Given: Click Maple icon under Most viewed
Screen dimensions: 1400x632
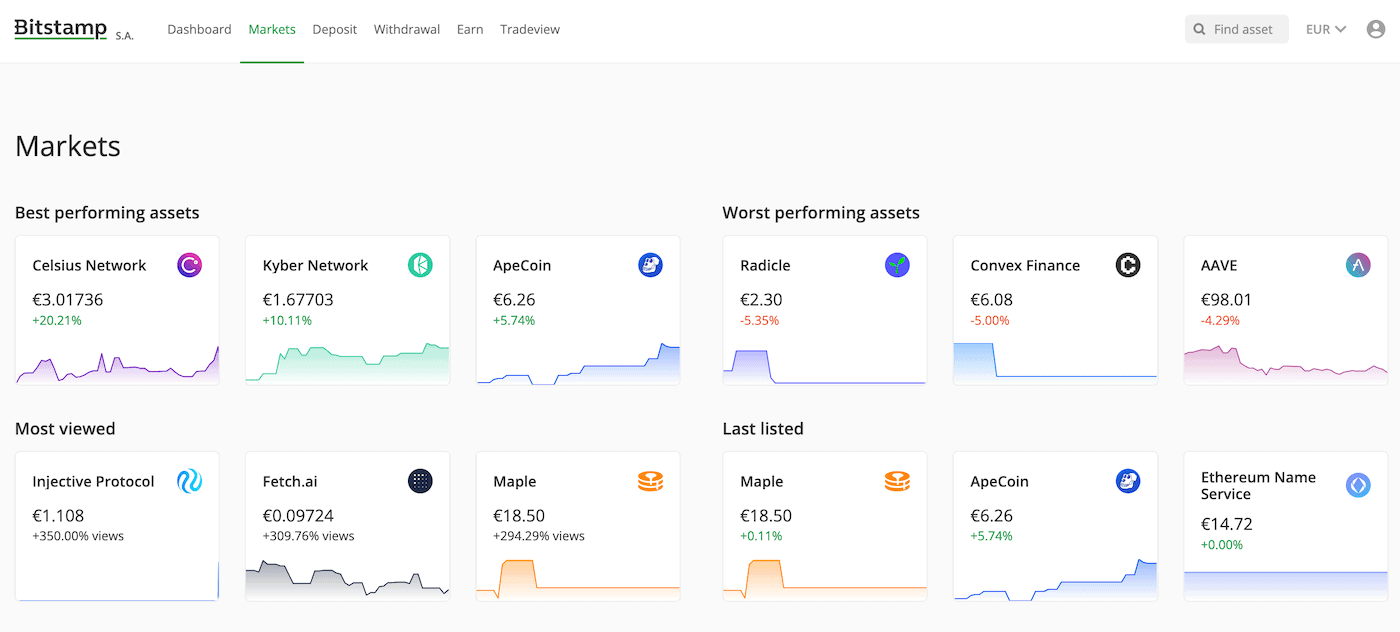Looking at the screenshot, I should [x=650, y=481].
